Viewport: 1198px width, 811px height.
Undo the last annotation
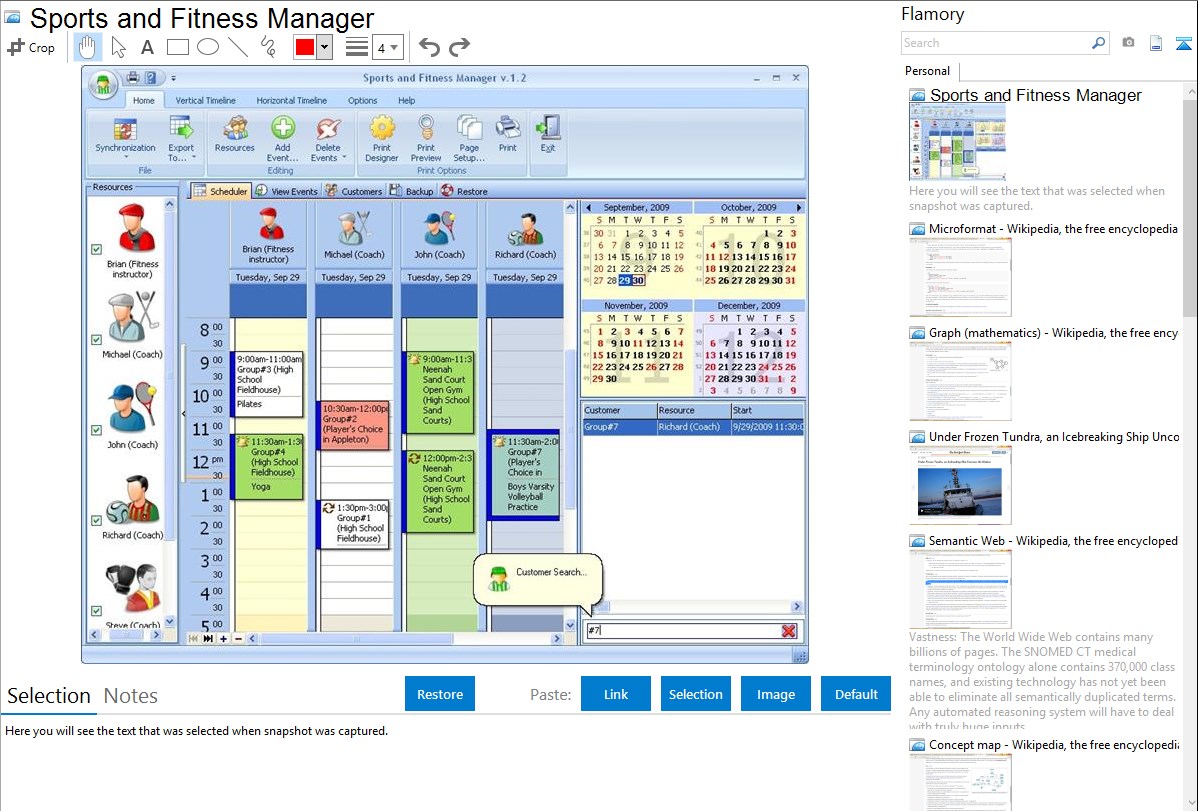coord(429,47)
